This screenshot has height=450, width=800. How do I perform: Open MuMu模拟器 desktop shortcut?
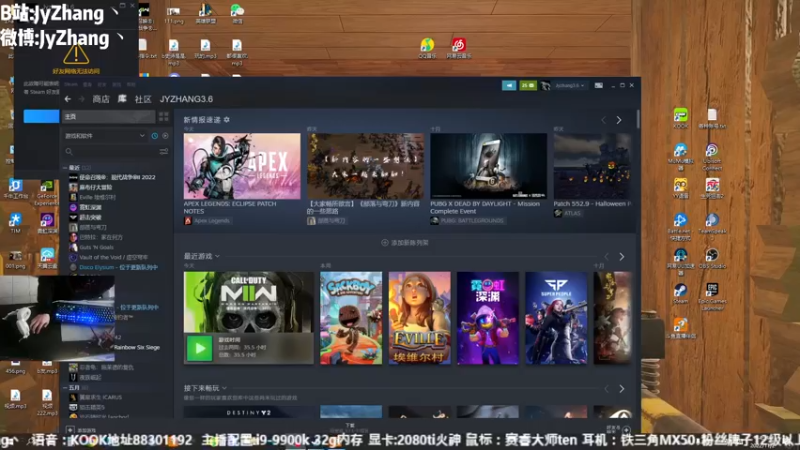[x=681, y=156]
